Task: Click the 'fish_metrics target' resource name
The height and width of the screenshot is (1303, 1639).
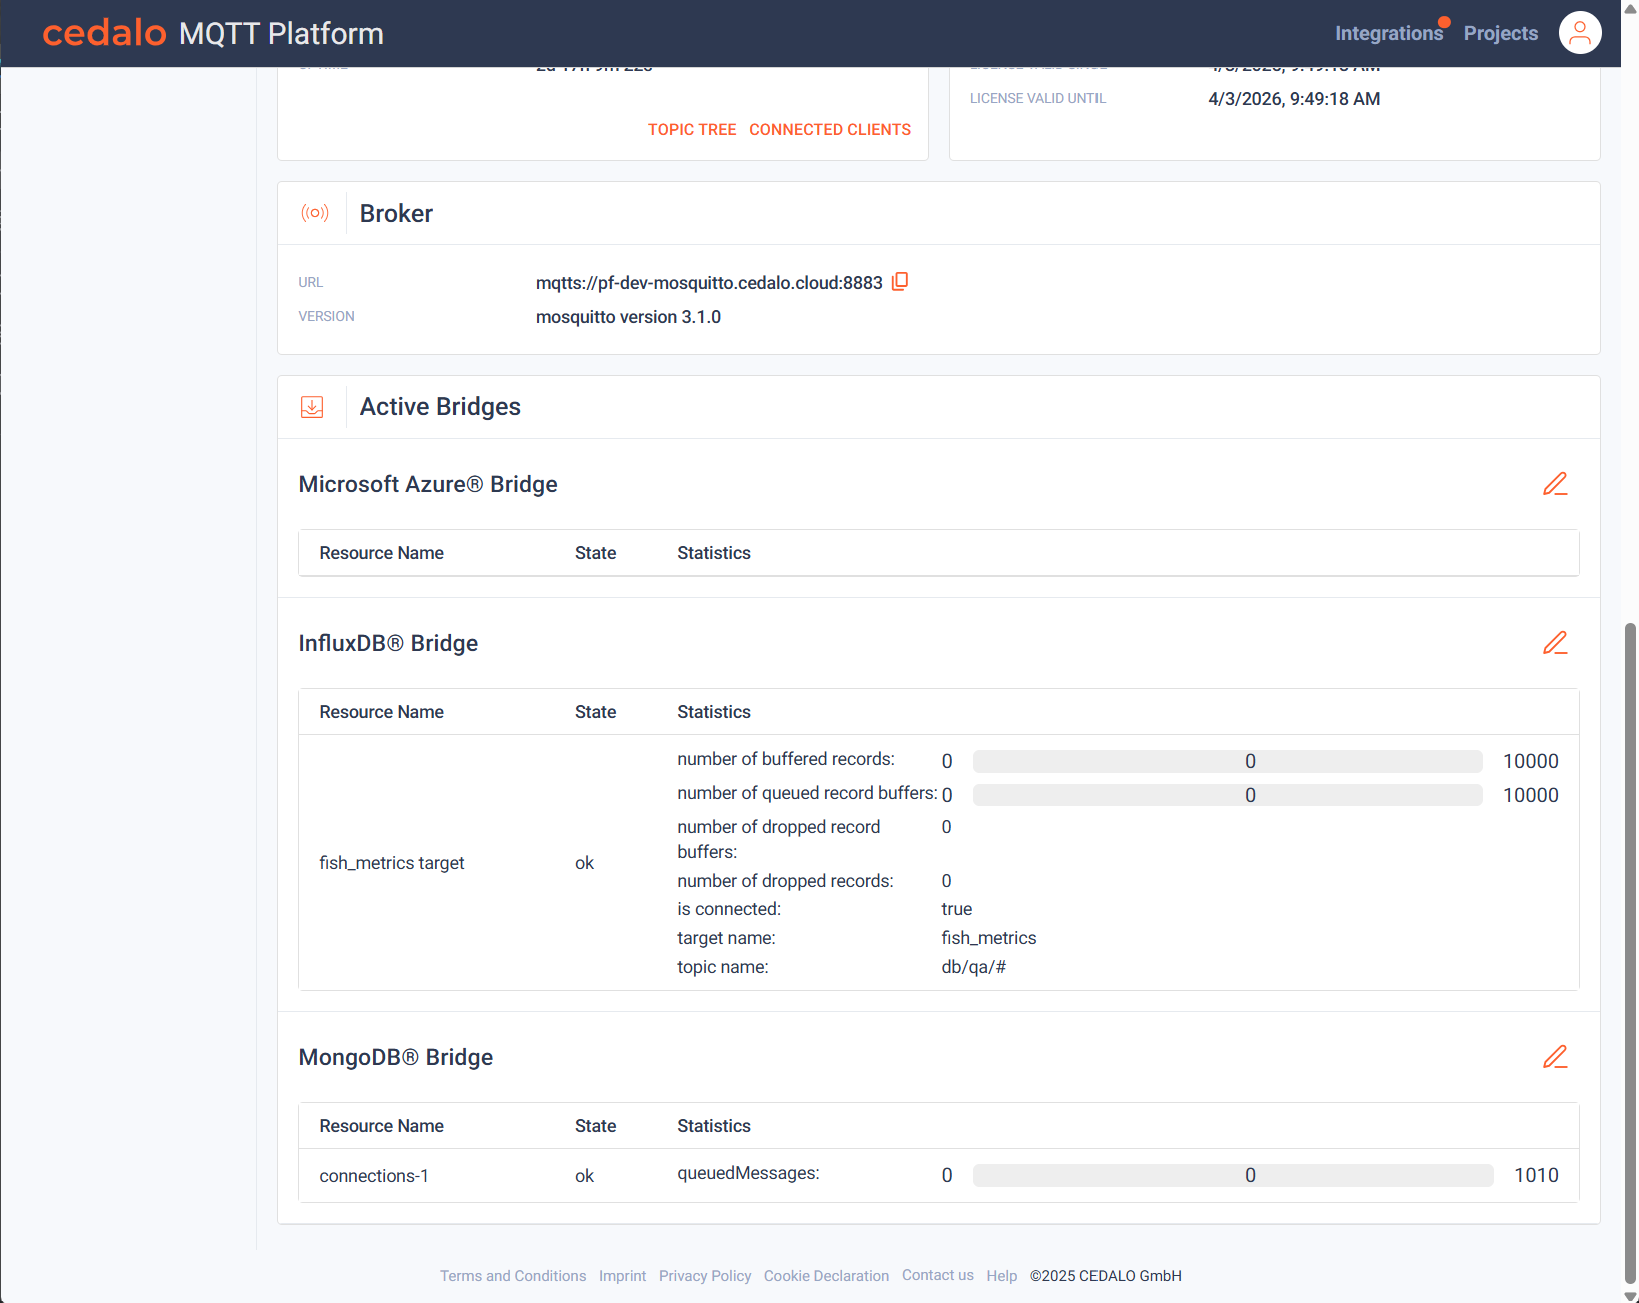Action: click(392, 863)
